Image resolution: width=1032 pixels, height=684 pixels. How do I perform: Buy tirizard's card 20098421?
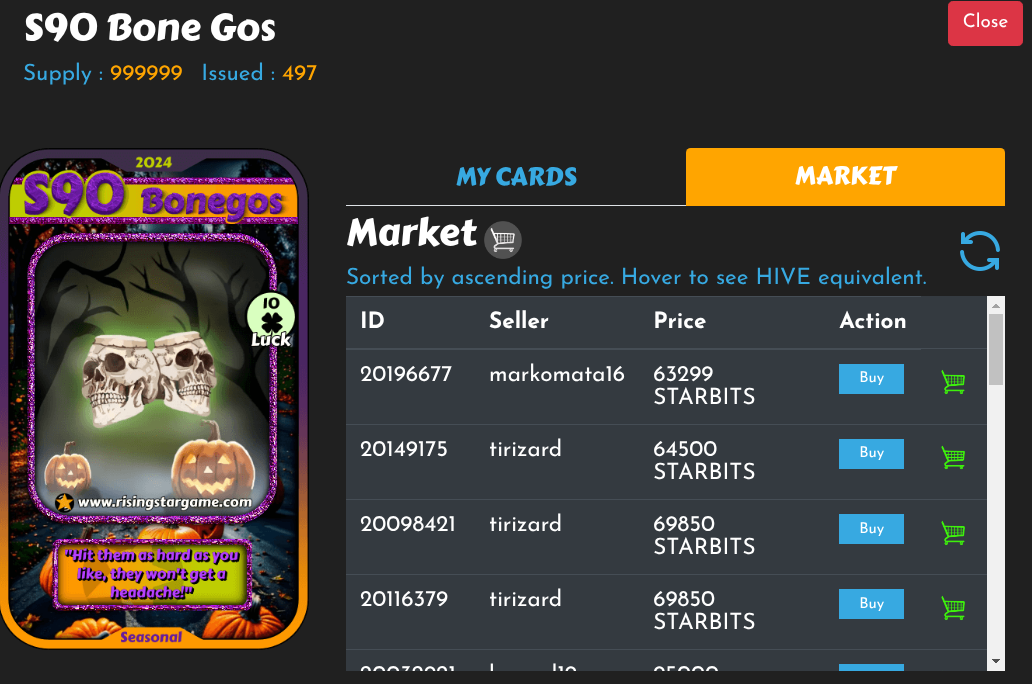click(871, 529)
